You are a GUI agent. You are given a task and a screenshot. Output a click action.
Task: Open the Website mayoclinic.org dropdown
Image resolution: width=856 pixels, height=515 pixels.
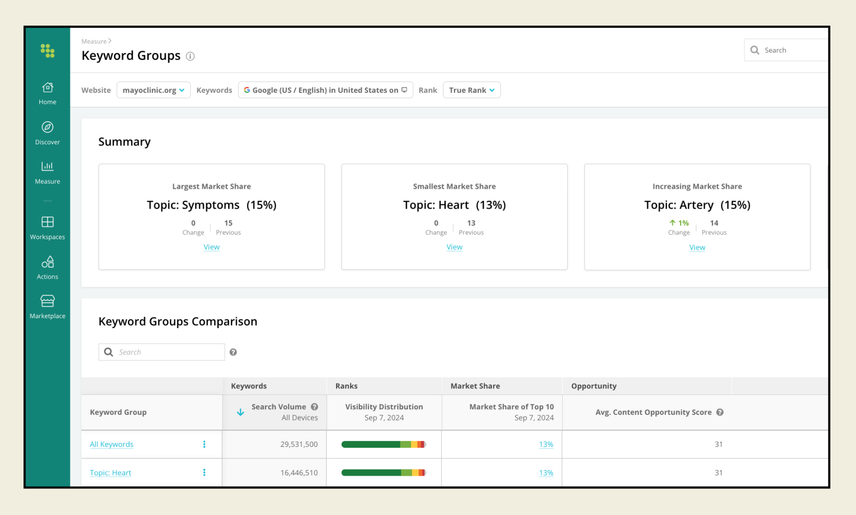[x=153, y=90]
